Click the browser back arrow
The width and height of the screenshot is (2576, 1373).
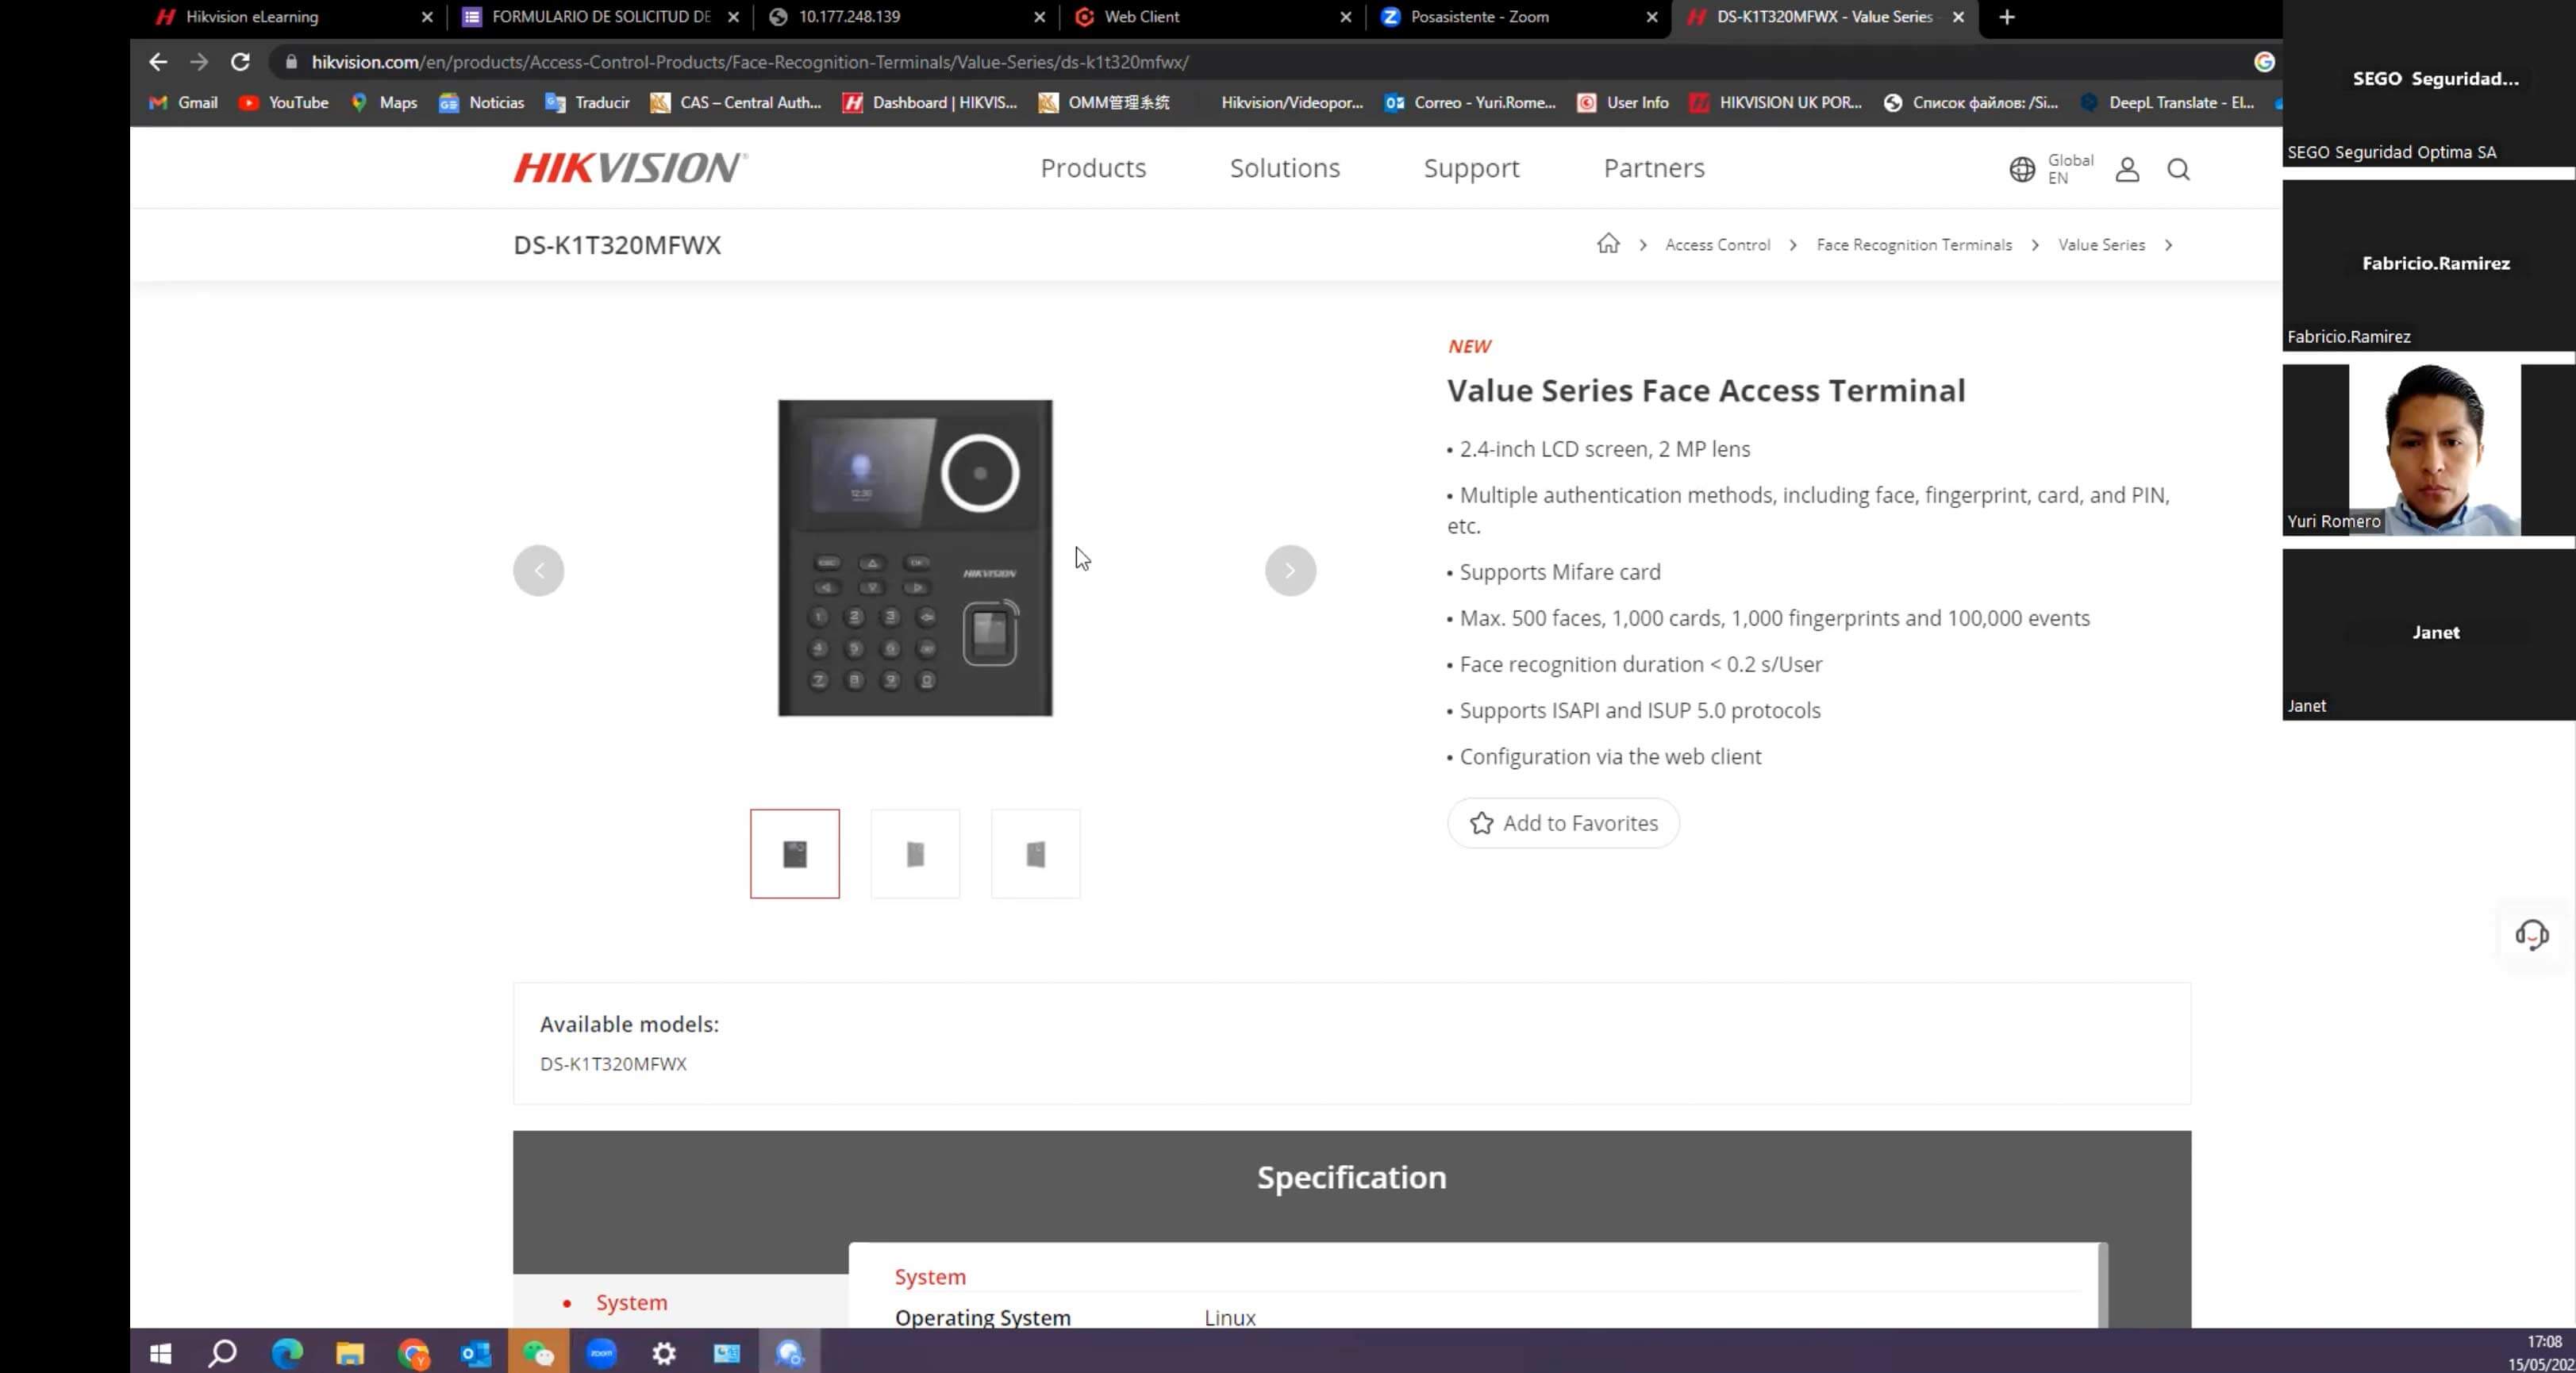tap(158, 62)
